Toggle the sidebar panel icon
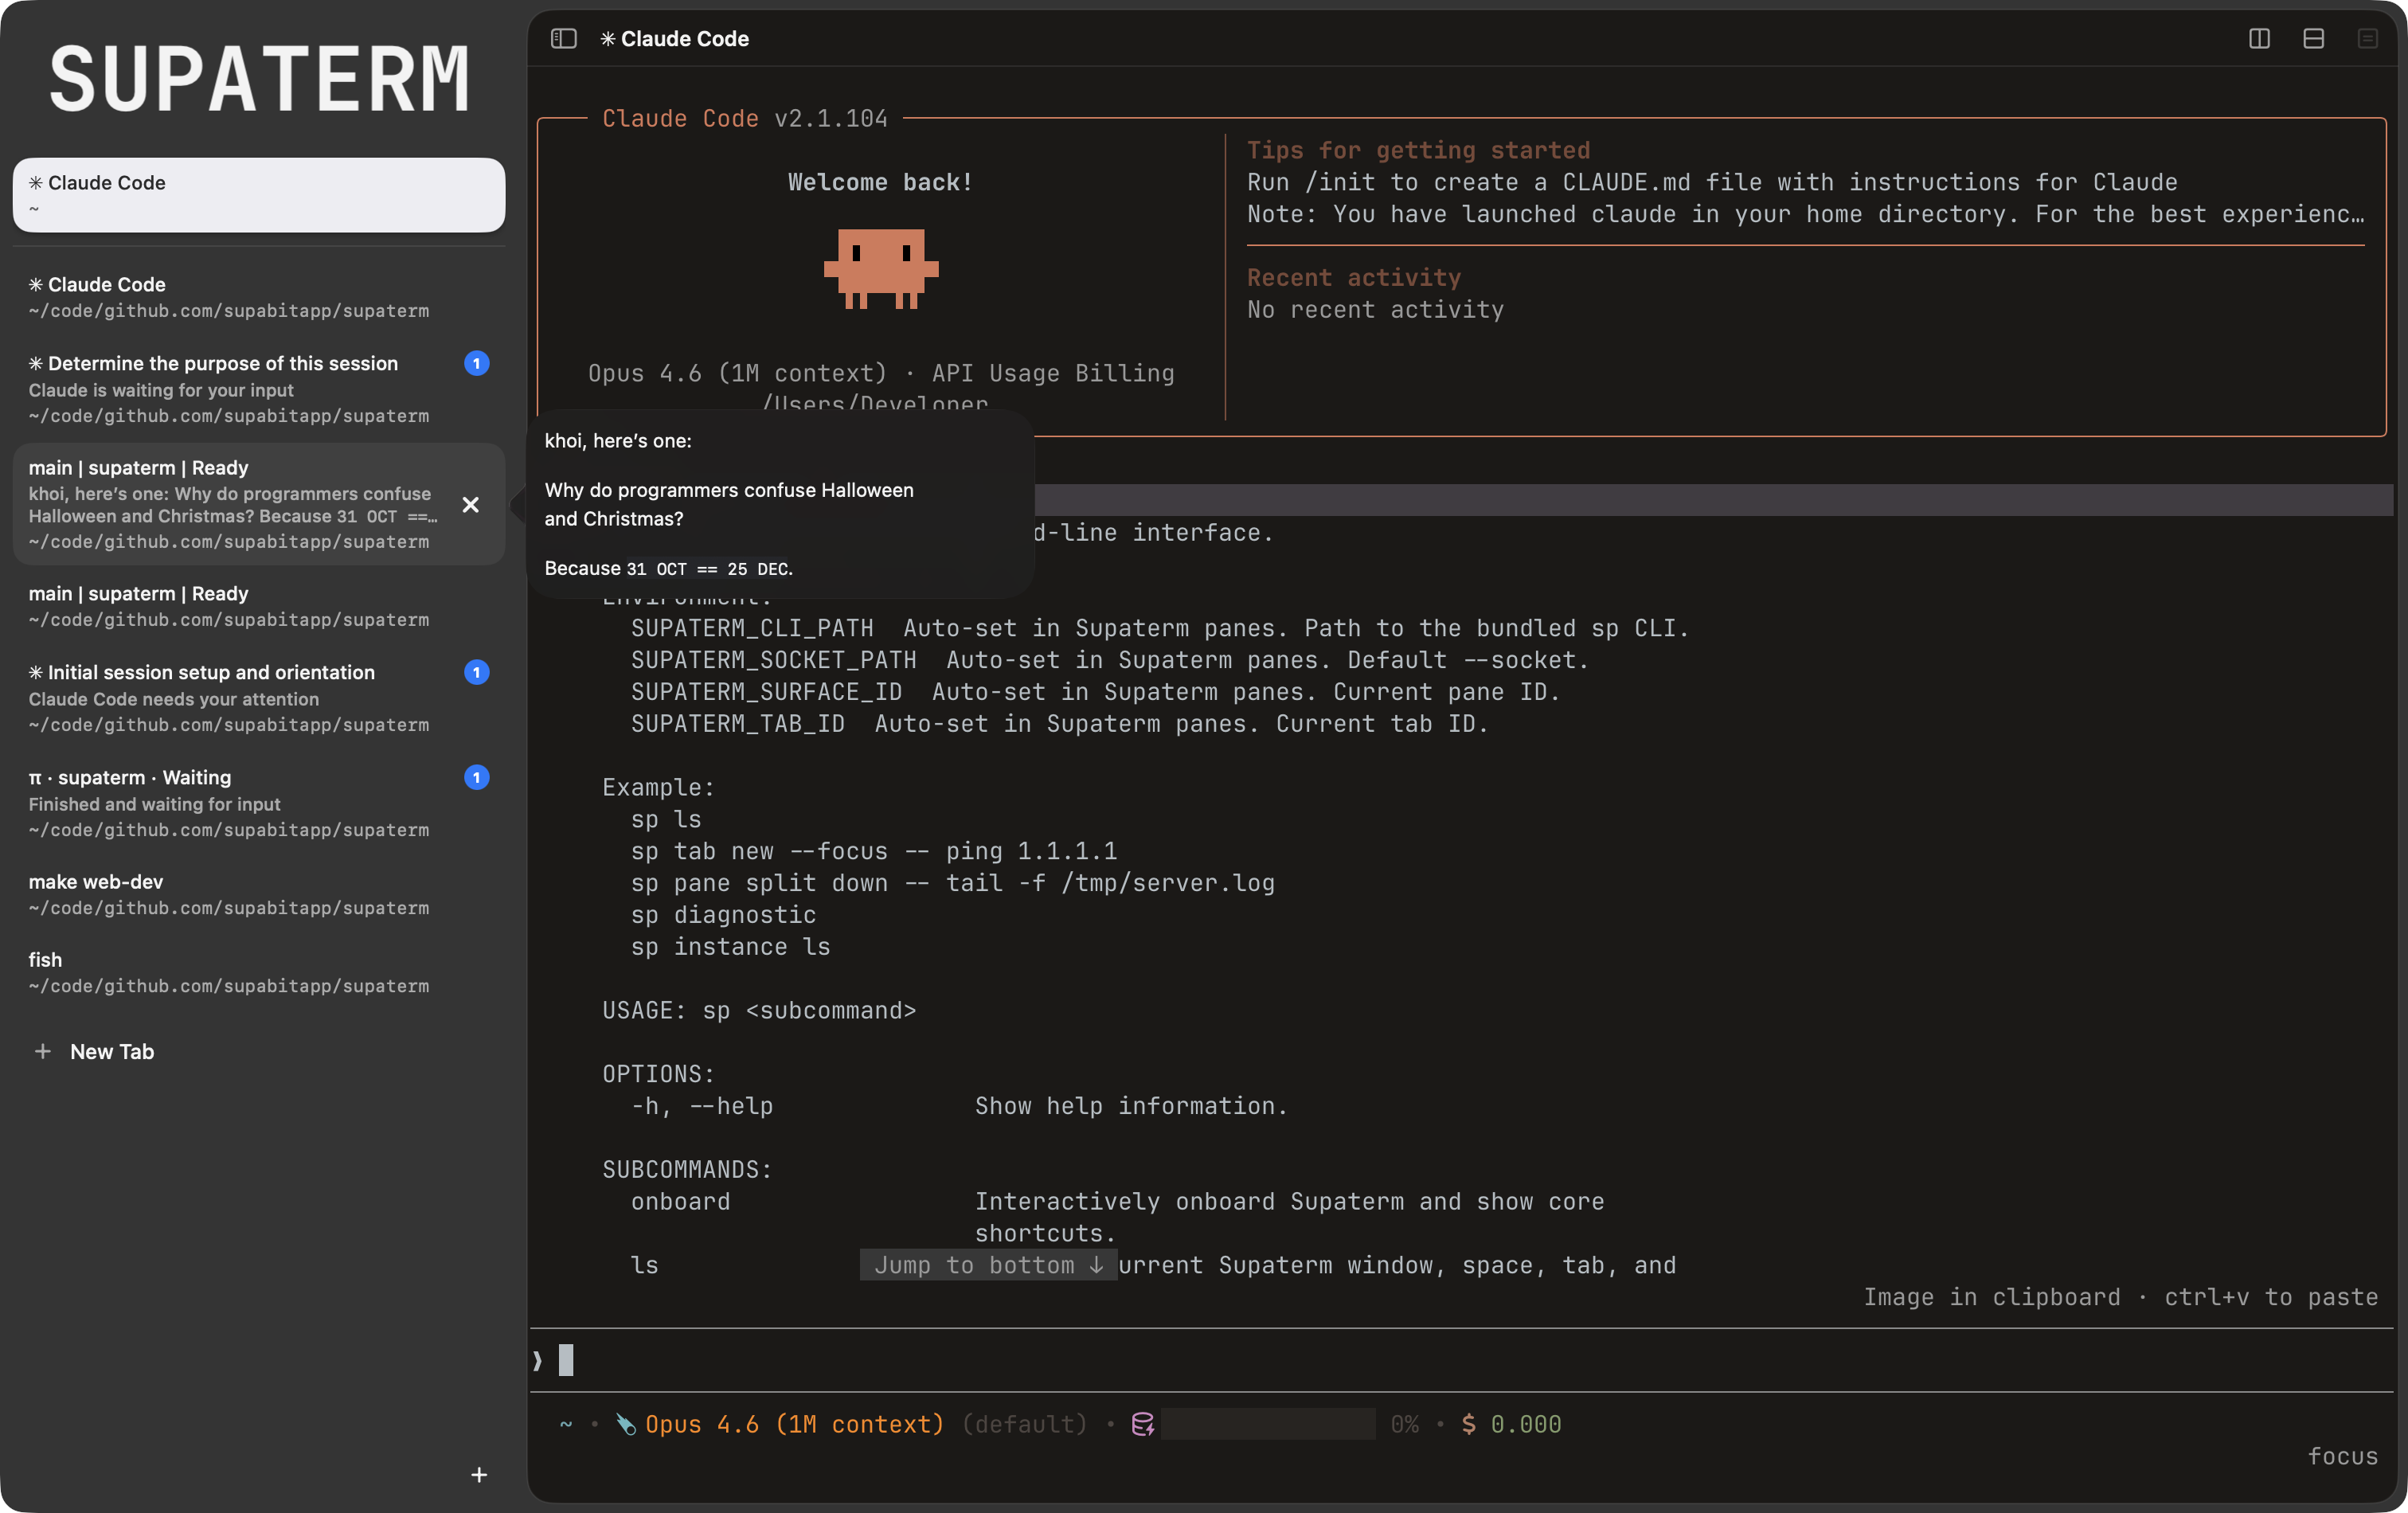The height and width of the screenshot is (1513, 2408). (563, 39)
